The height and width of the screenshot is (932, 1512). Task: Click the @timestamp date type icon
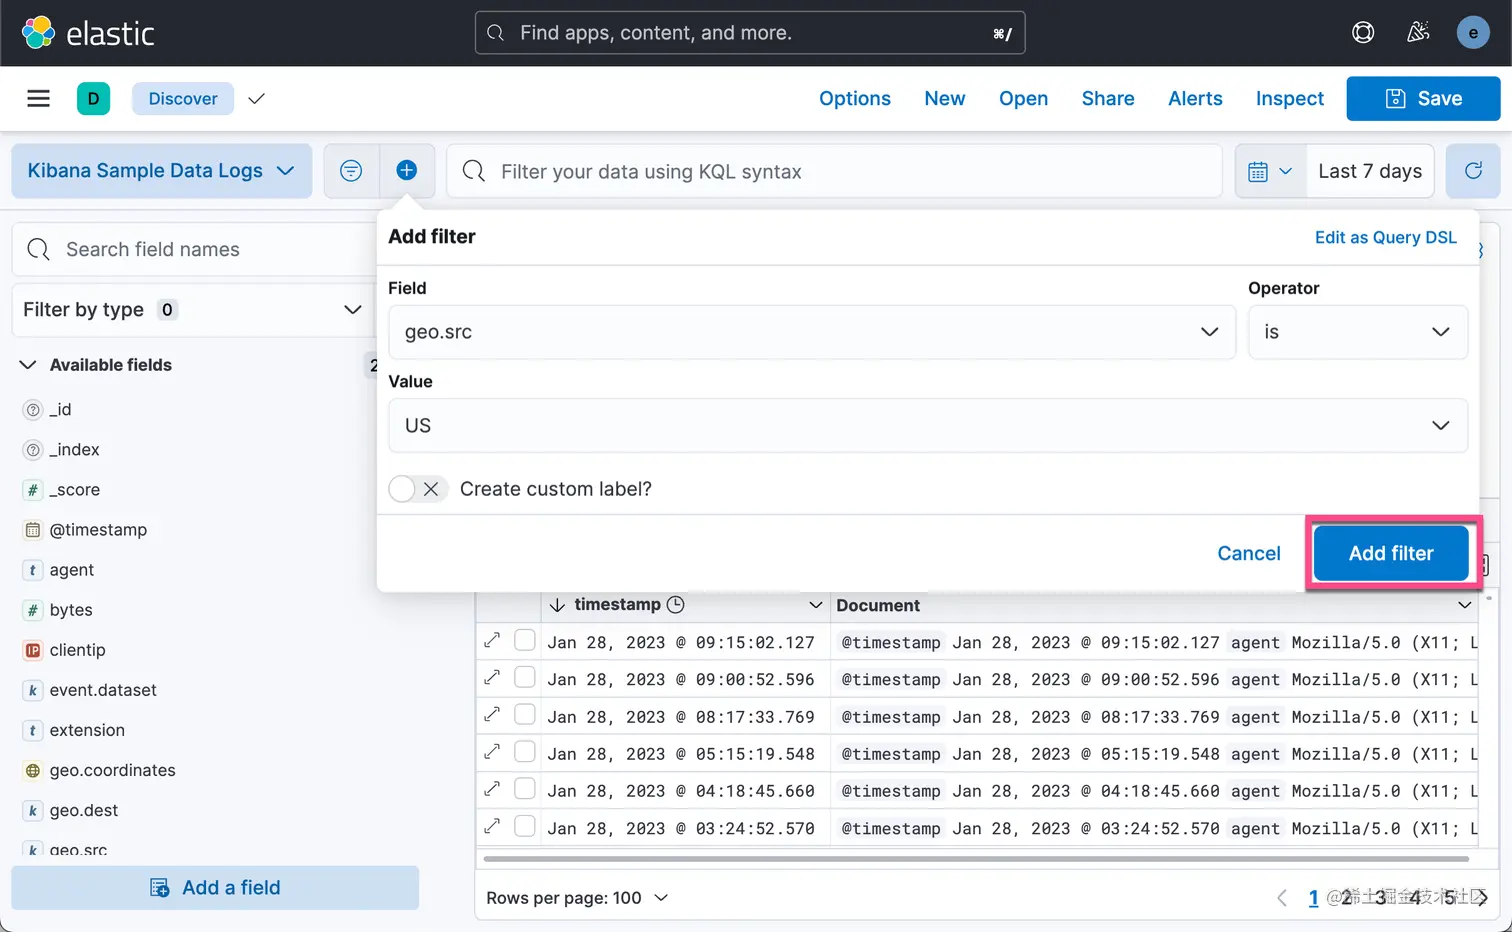click(33, 530)
